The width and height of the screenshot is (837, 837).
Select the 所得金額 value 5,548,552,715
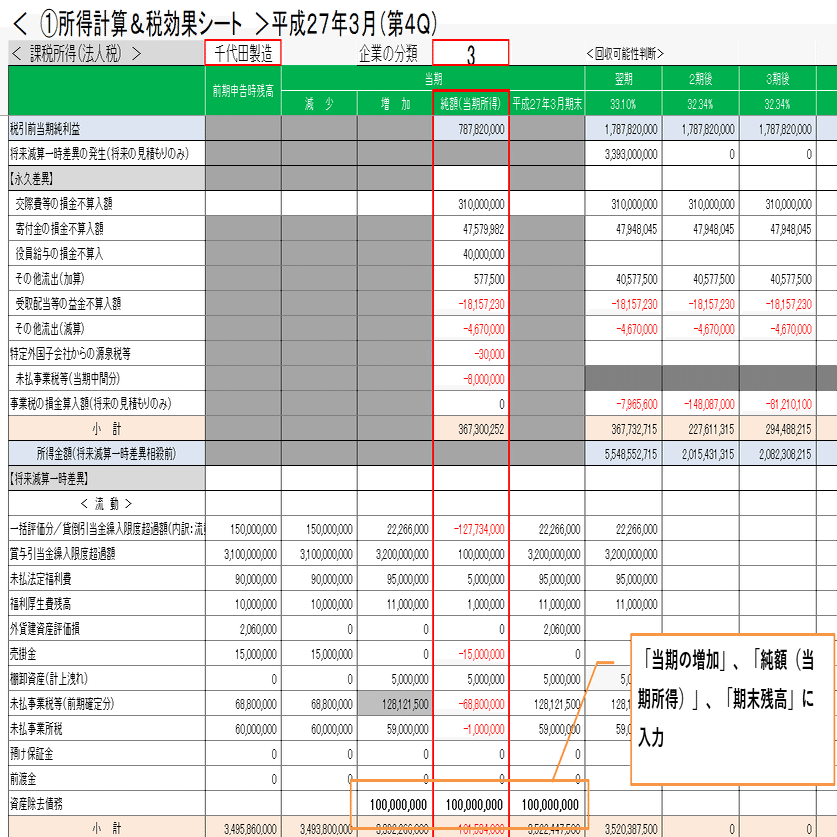tap(623, 454)
